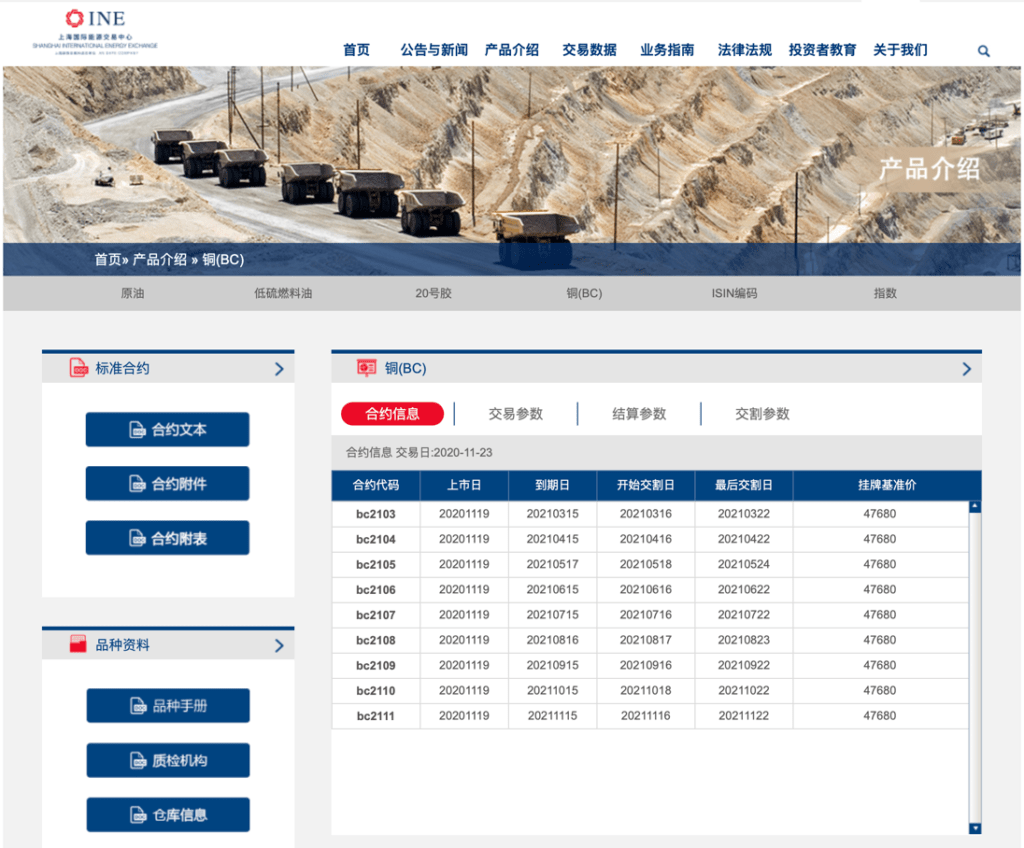
Task: Select the 交割参数 tab
Action: coord(762,414)
